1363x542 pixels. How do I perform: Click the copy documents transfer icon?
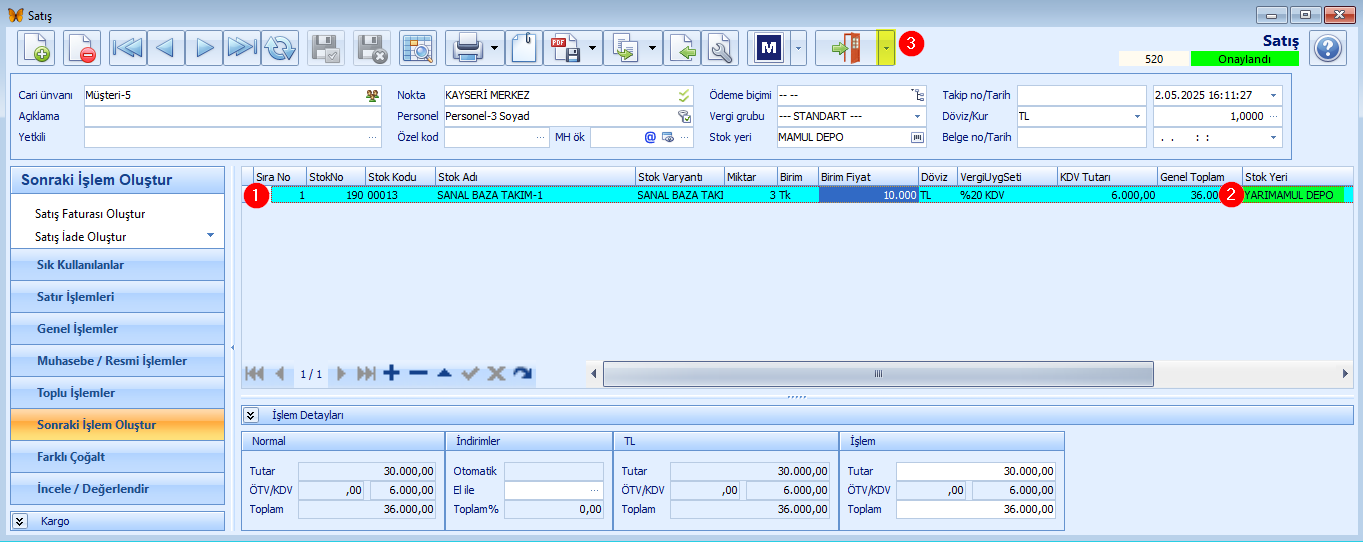(x=626, y=47)
